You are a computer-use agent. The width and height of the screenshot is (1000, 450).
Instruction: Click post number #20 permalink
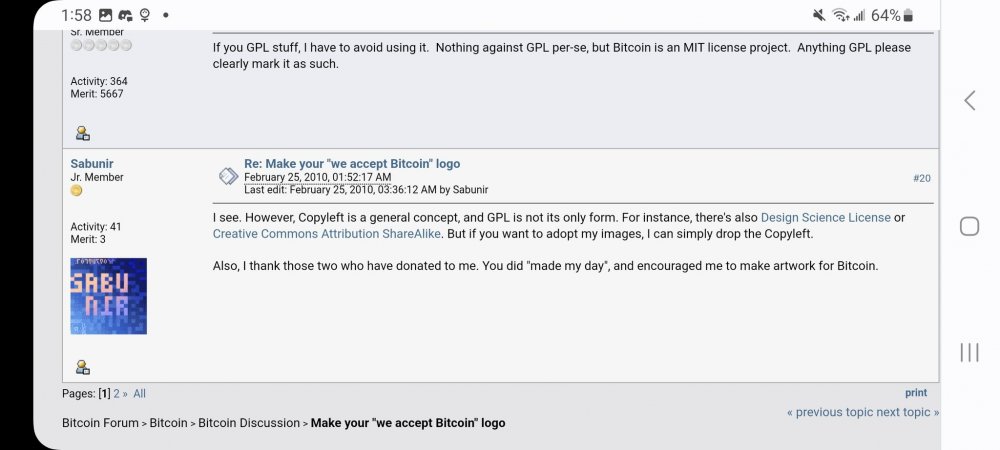click(x=921, y=178)
